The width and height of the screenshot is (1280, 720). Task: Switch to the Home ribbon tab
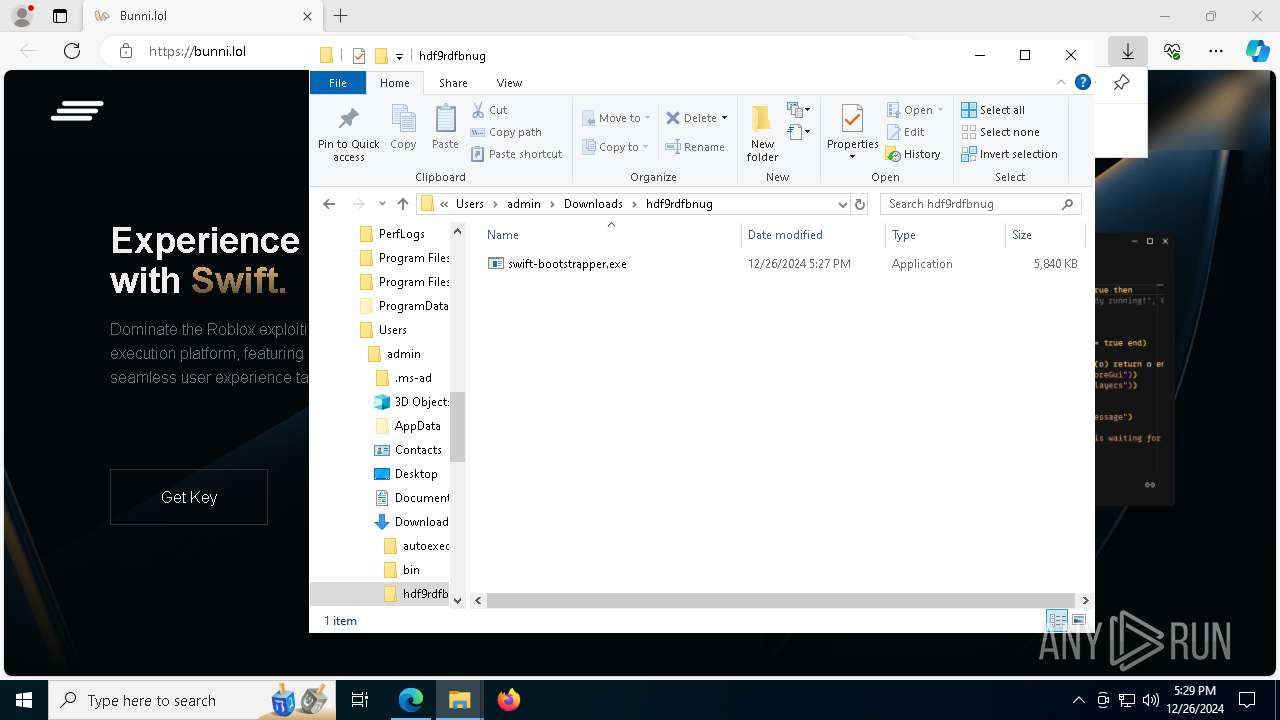coord(395,83)
